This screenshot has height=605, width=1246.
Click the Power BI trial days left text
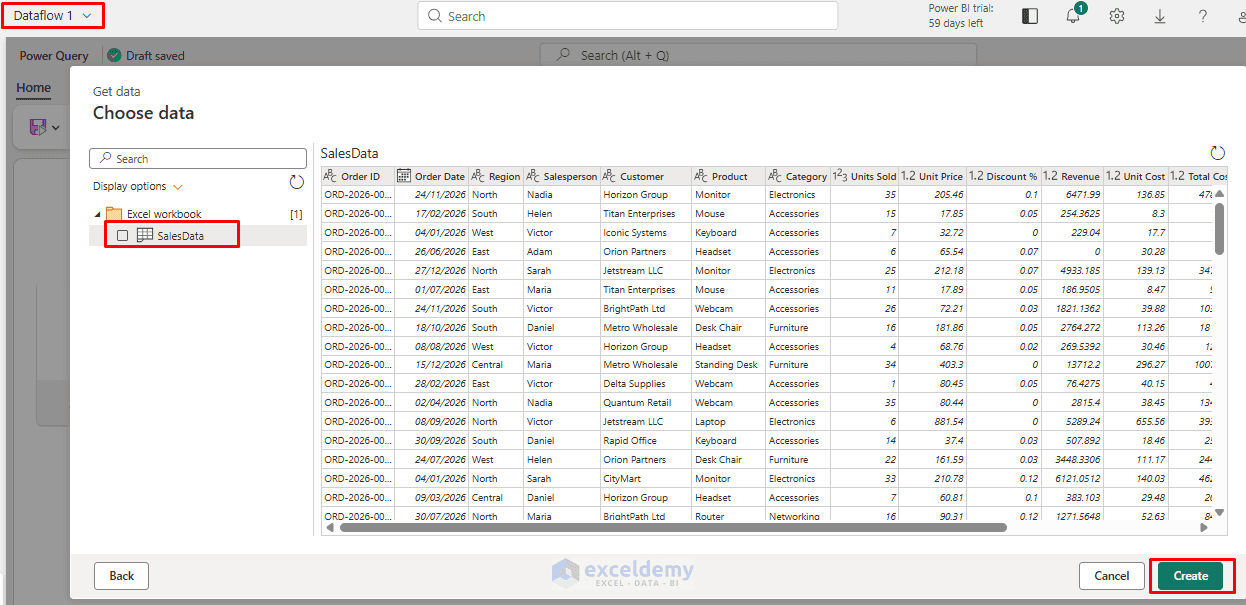(x=961, y=16)
